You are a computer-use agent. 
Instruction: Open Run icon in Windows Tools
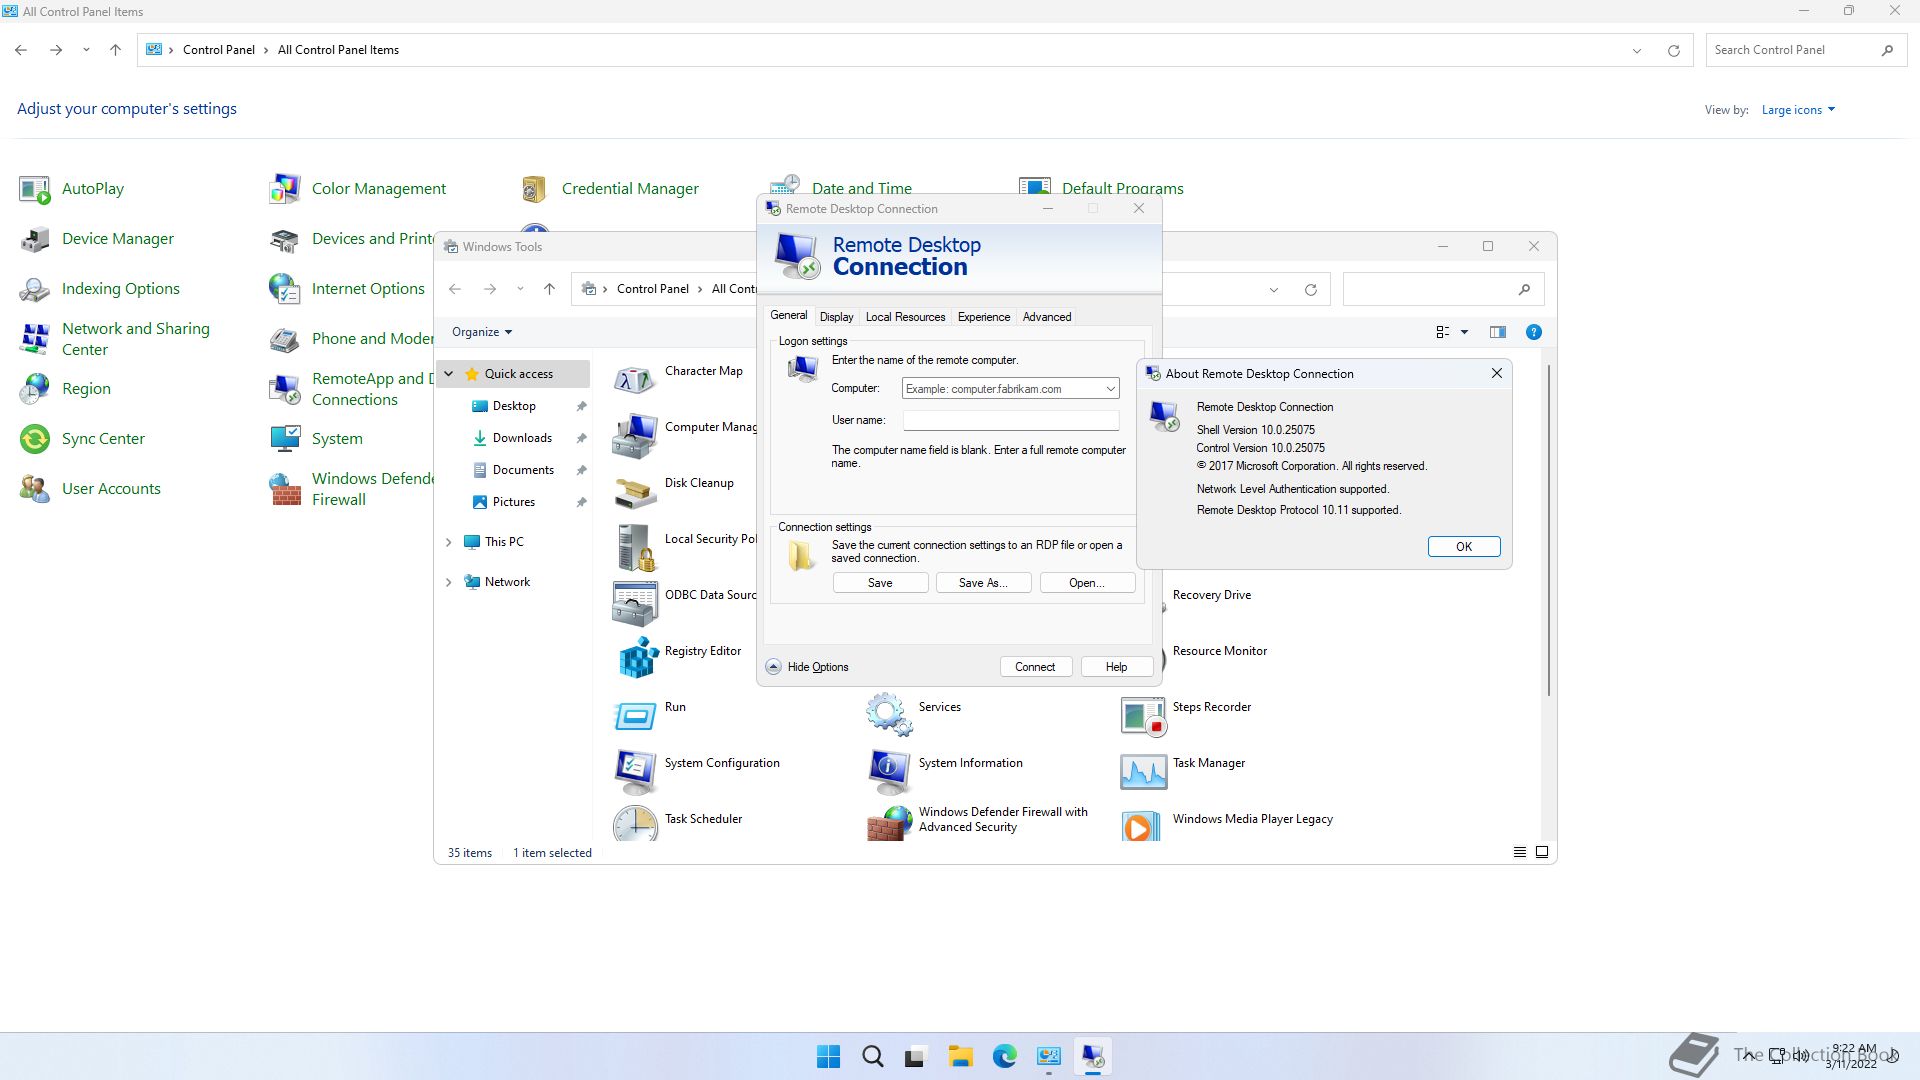(x=634, y=715)
